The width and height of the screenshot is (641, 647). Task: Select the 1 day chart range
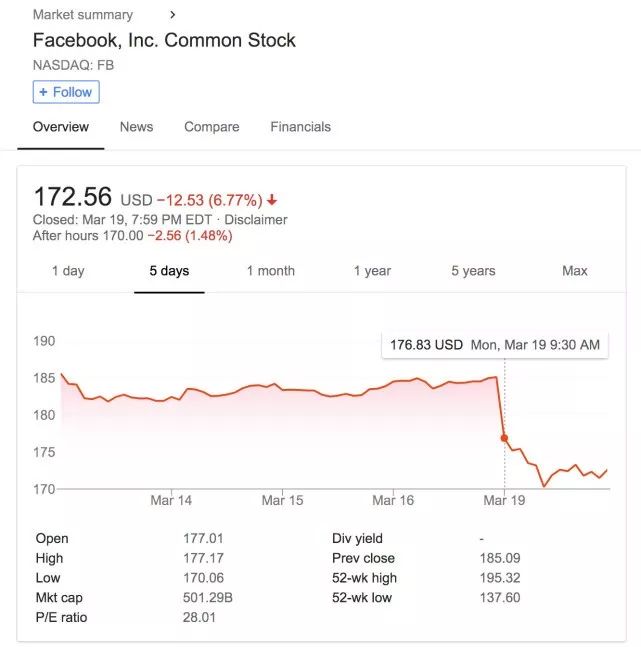[x=68, y=271]
